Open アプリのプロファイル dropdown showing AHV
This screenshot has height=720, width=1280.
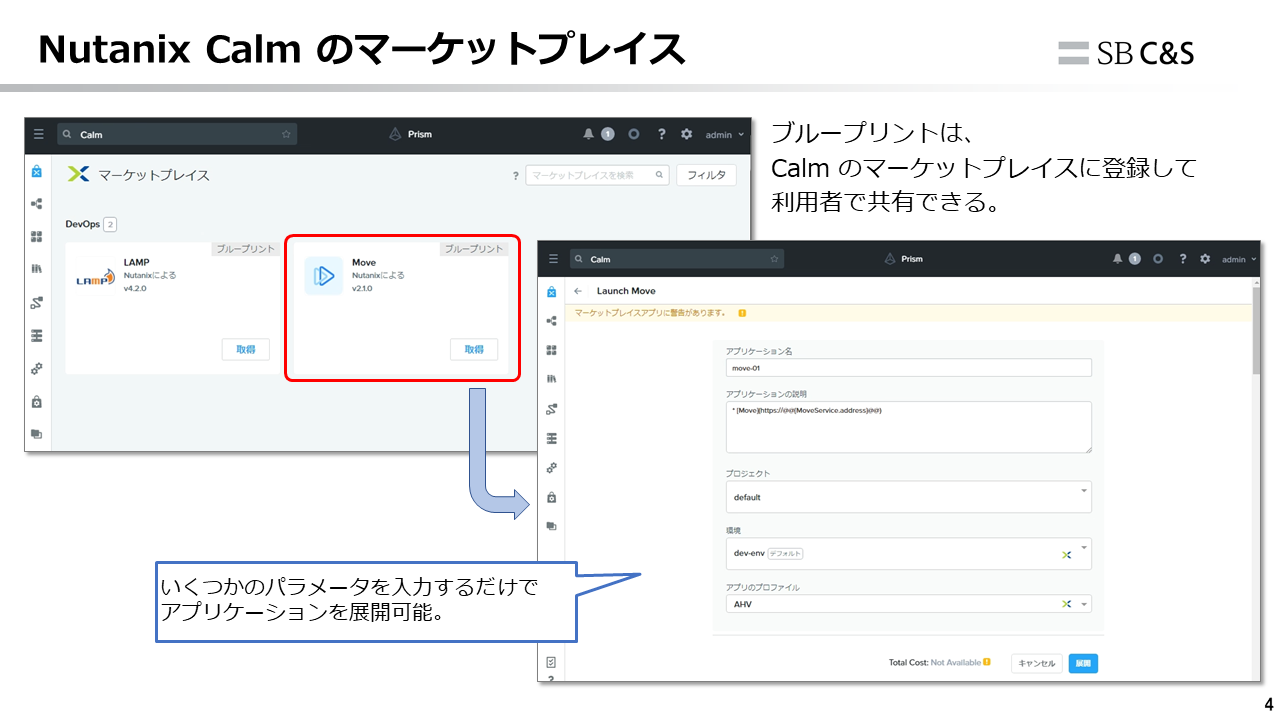908,604
